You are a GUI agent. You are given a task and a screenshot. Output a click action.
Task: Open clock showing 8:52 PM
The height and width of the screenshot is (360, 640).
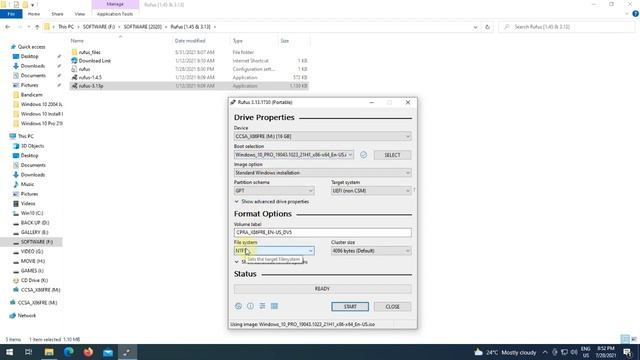(x=605, y=352)
